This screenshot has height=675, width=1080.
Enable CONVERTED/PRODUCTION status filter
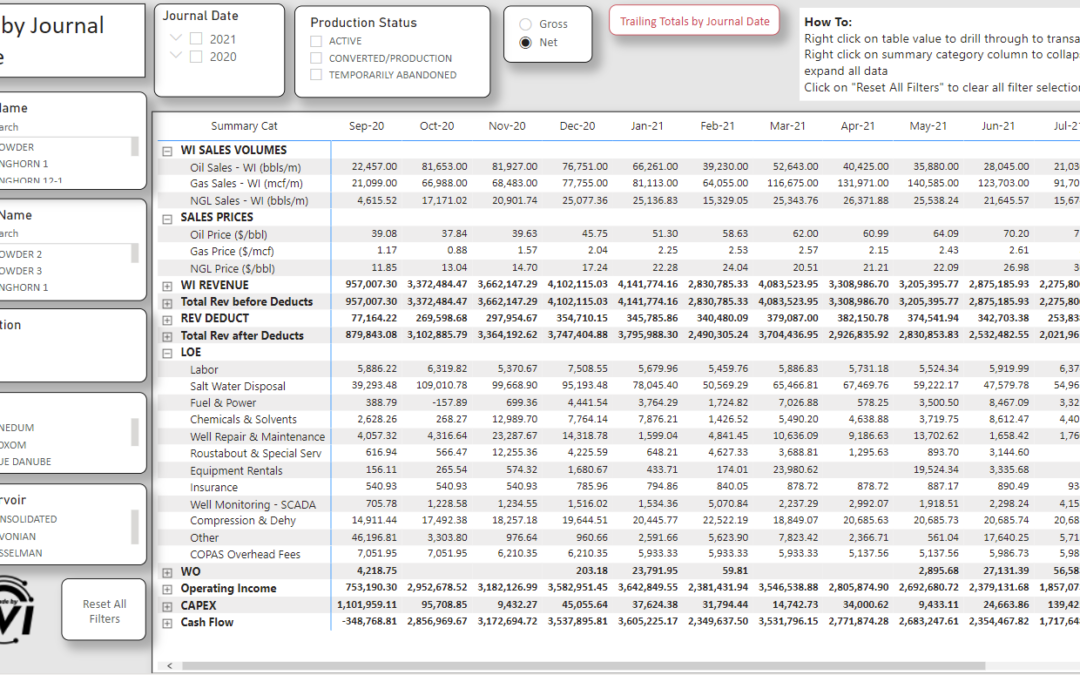point(316,59)
